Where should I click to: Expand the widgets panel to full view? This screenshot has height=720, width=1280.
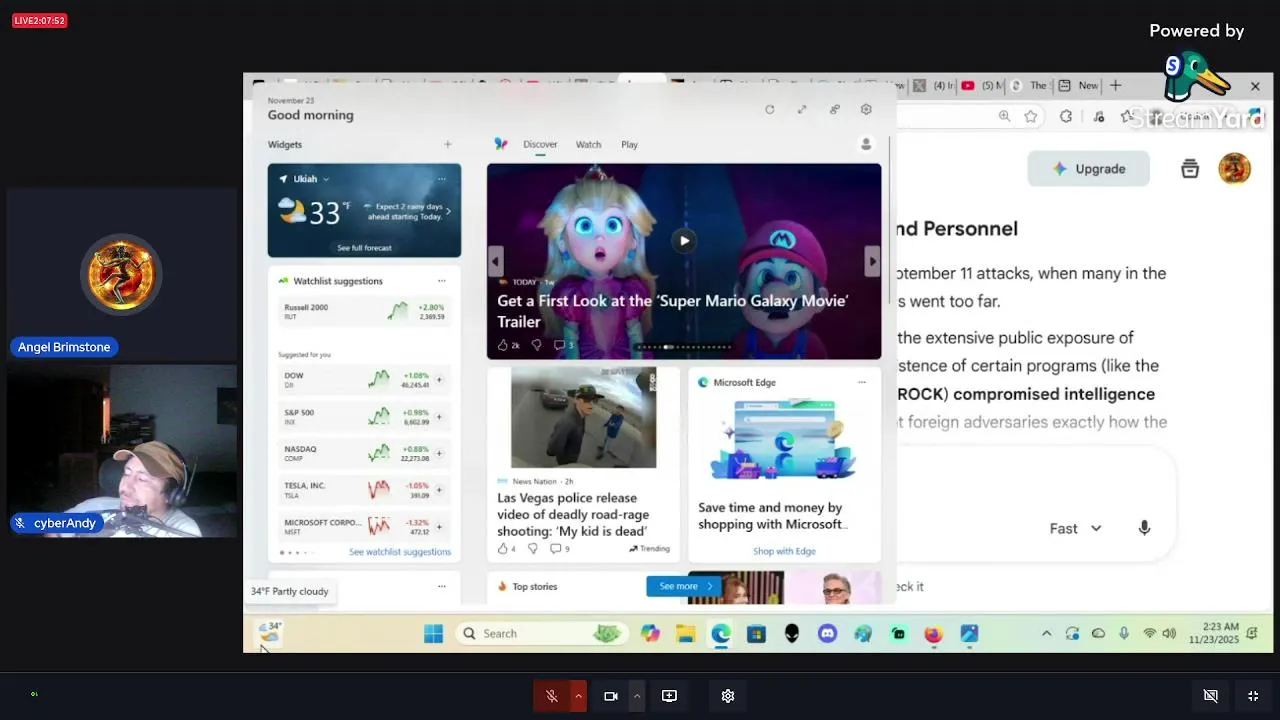click(802, 110)
